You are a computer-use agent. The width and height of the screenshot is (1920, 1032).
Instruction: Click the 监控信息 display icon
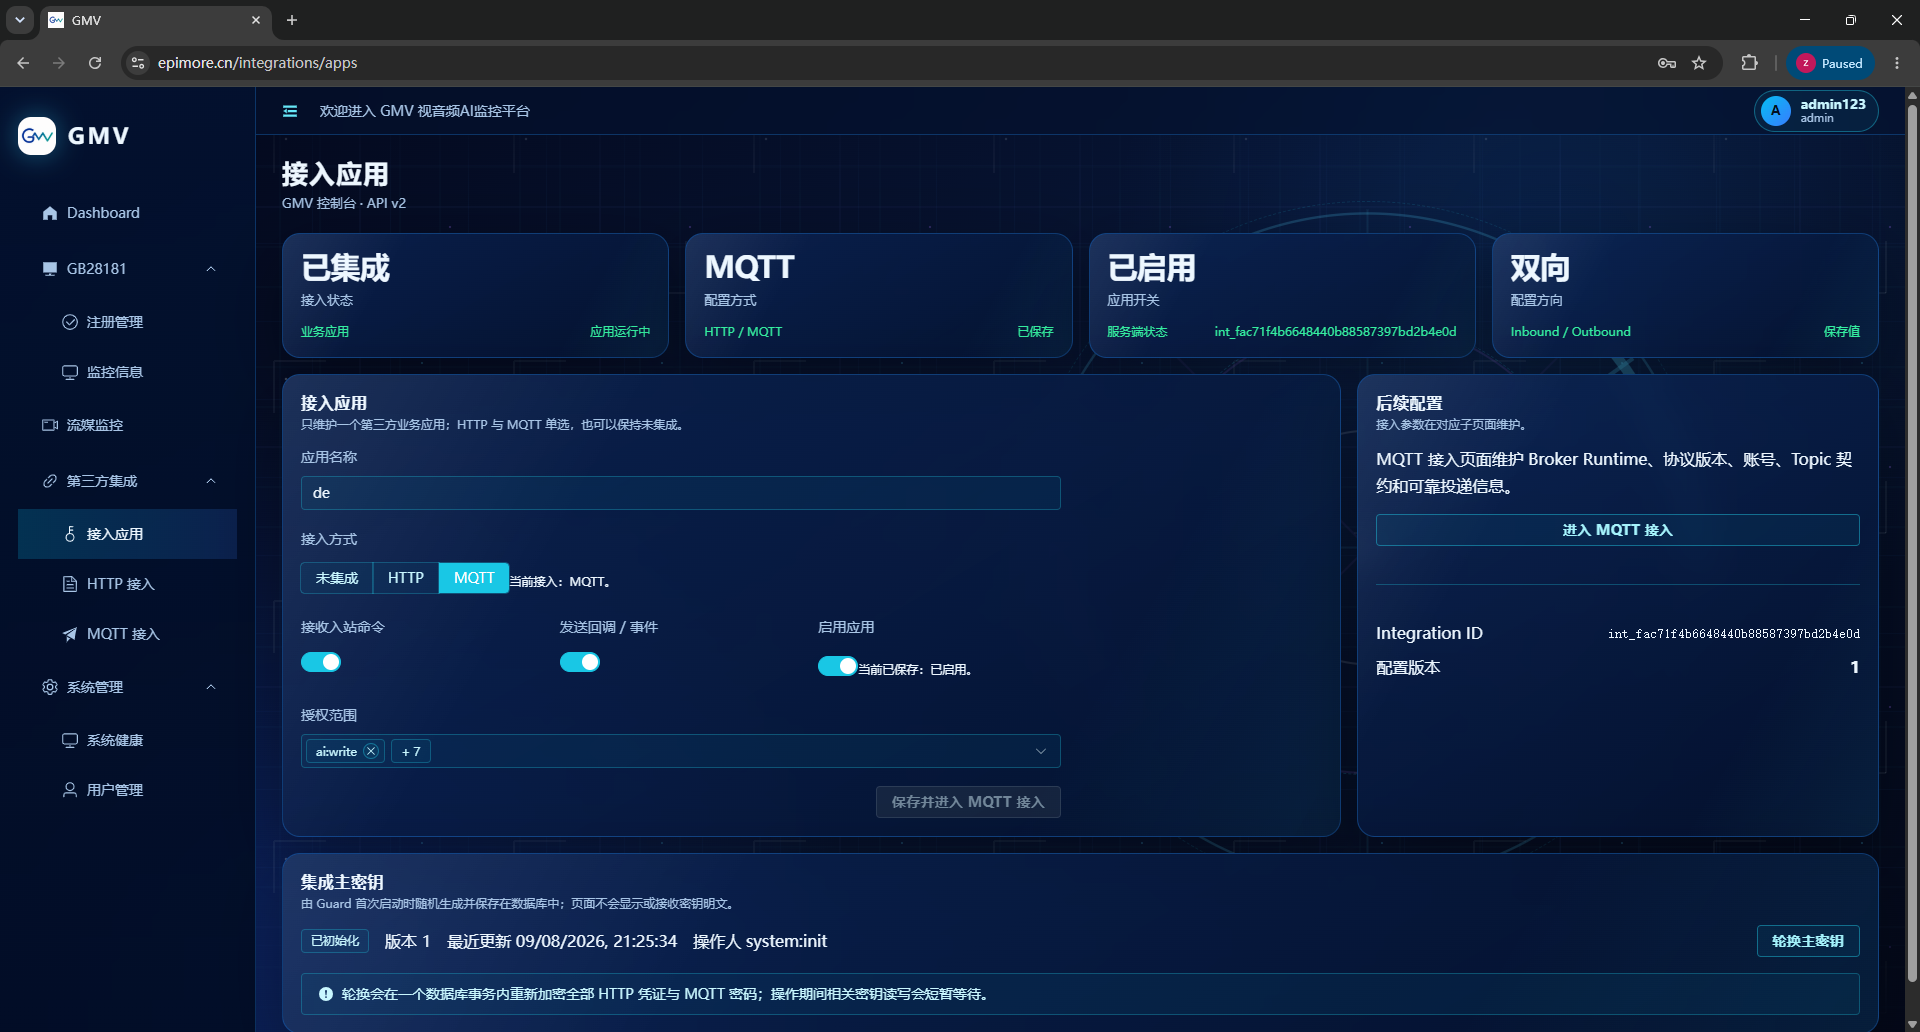tap(70, 372)
